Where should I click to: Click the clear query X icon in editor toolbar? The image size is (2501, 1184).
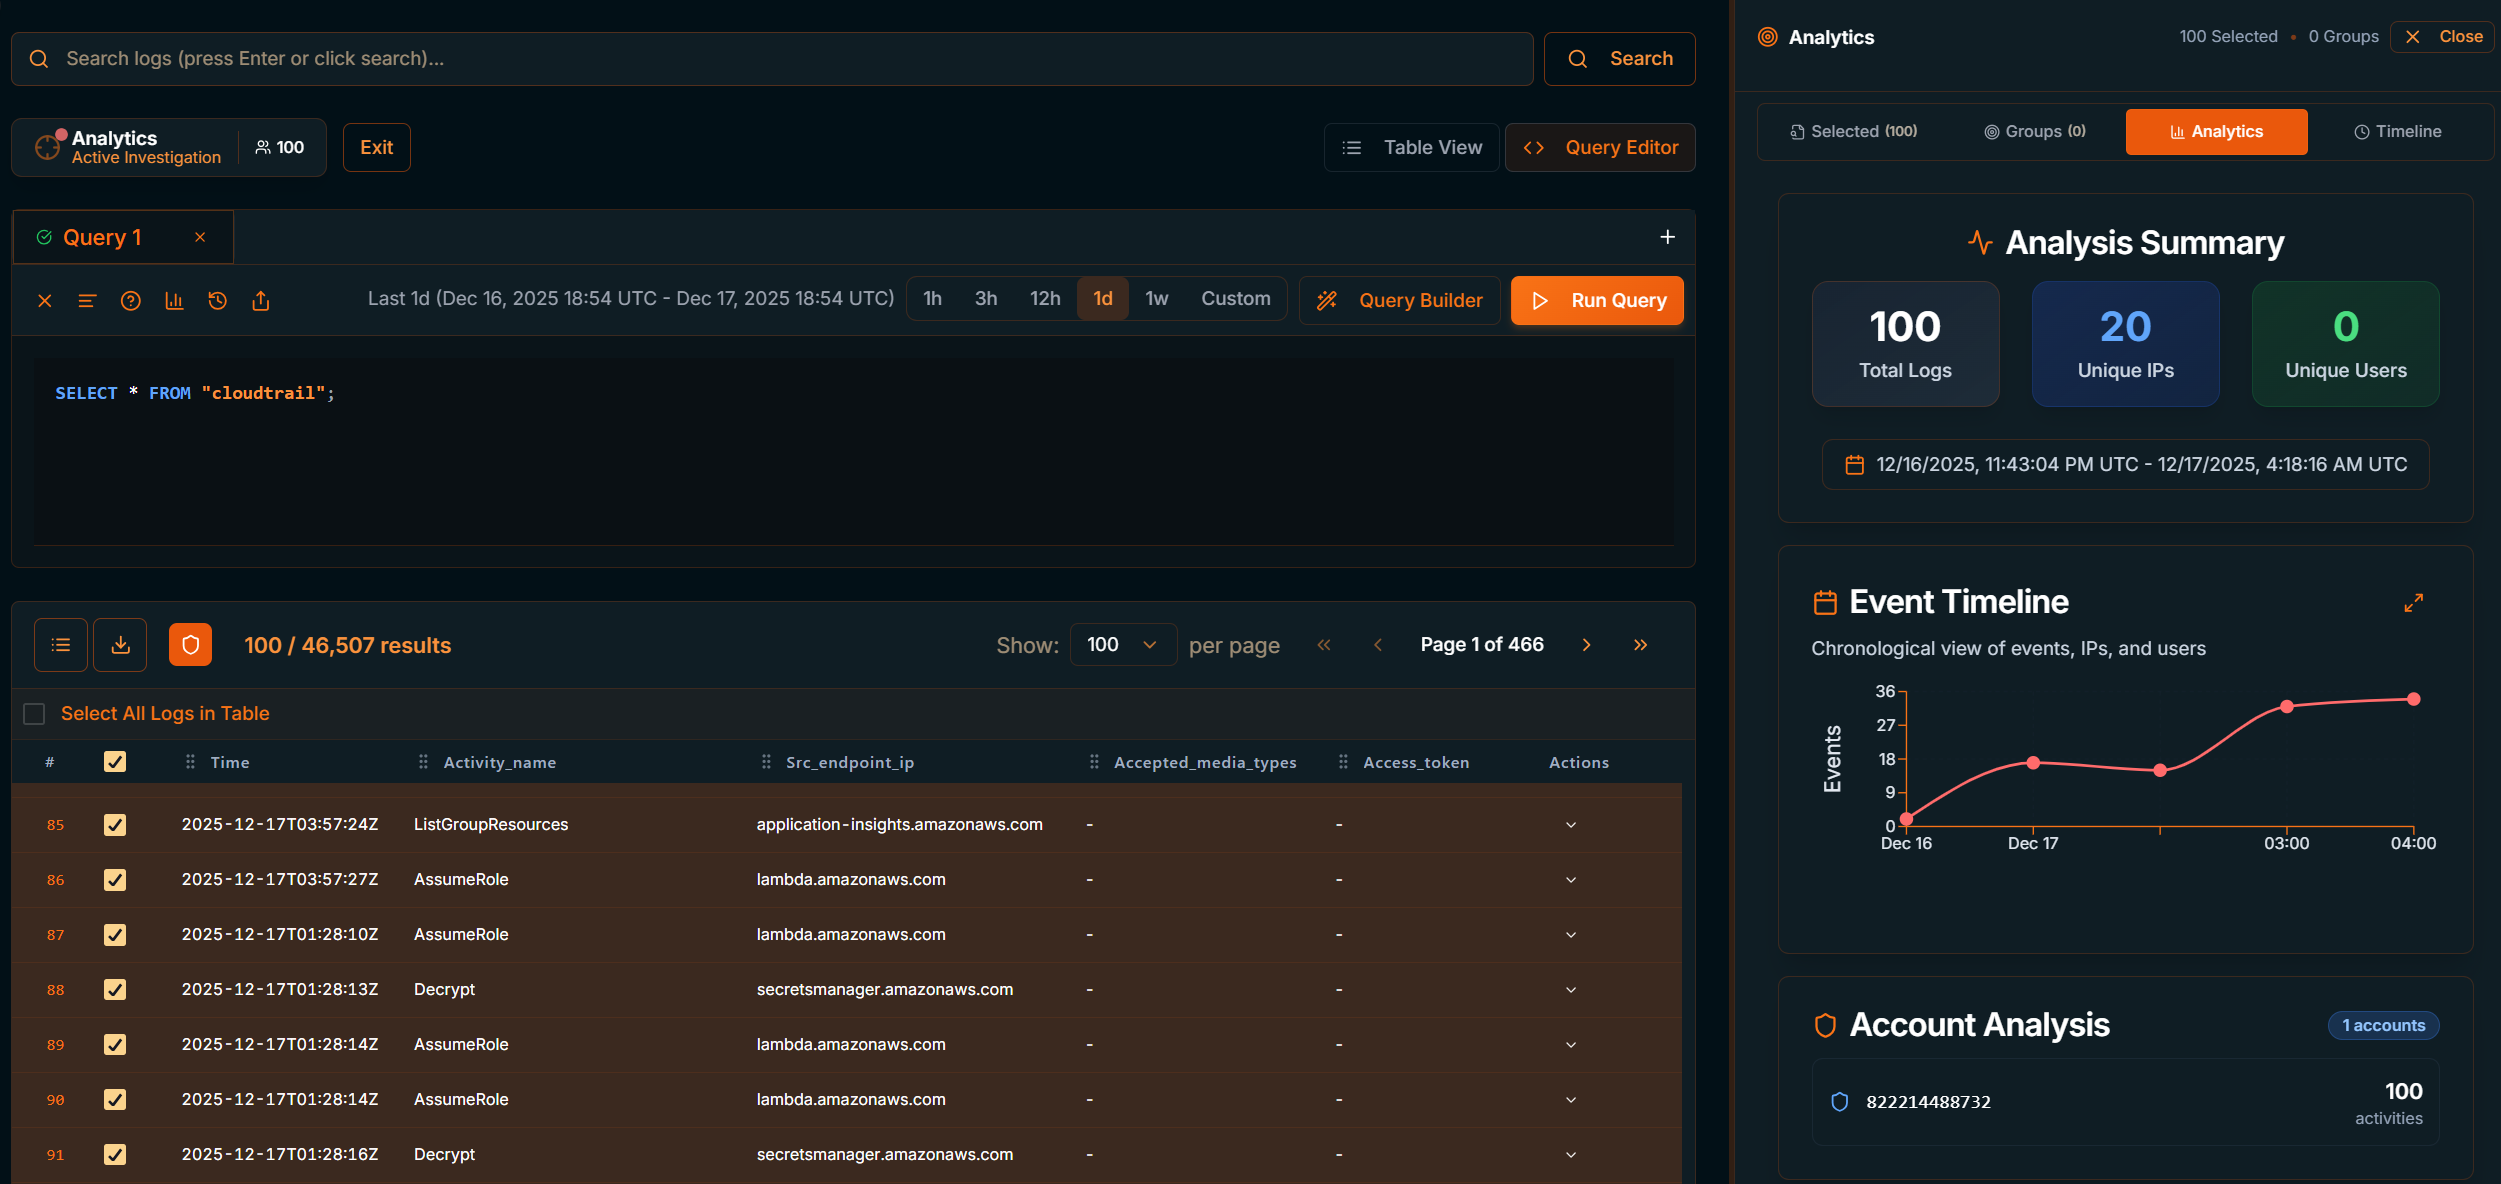pyautogui.click(x=45, y=301)
